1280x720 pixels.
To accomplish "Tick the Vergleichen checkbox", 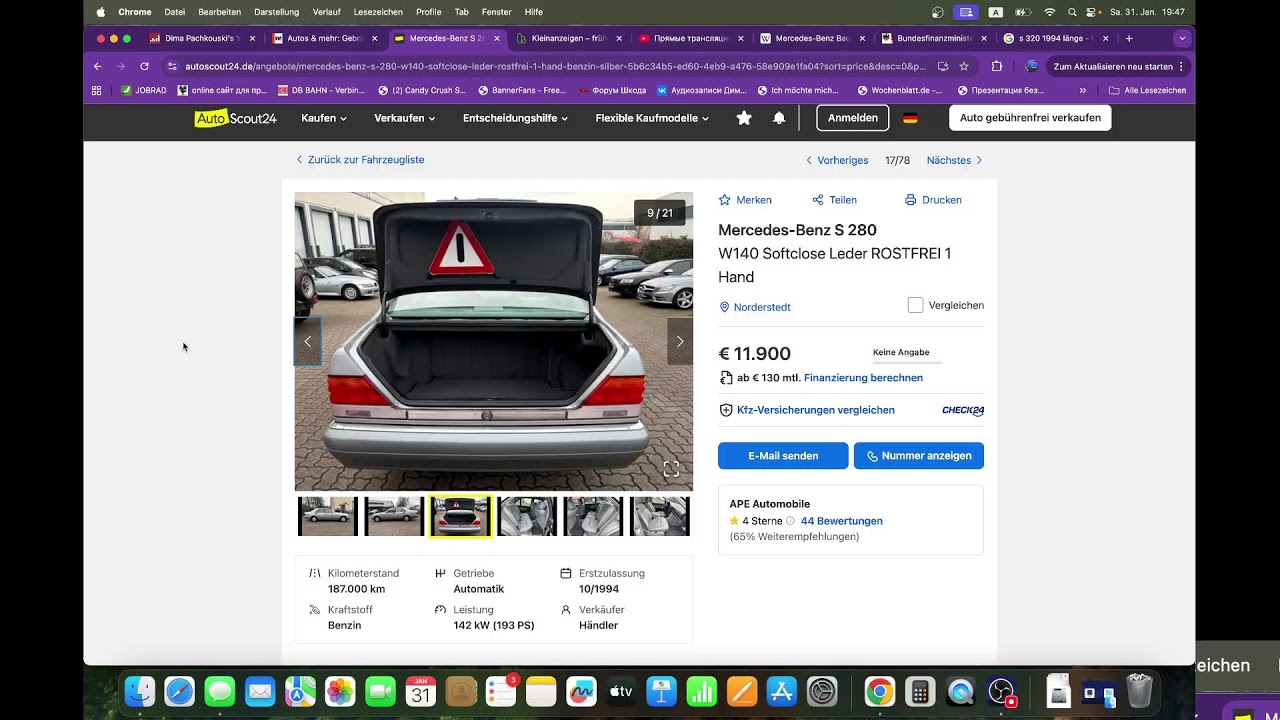I will (x=915, y=305).
